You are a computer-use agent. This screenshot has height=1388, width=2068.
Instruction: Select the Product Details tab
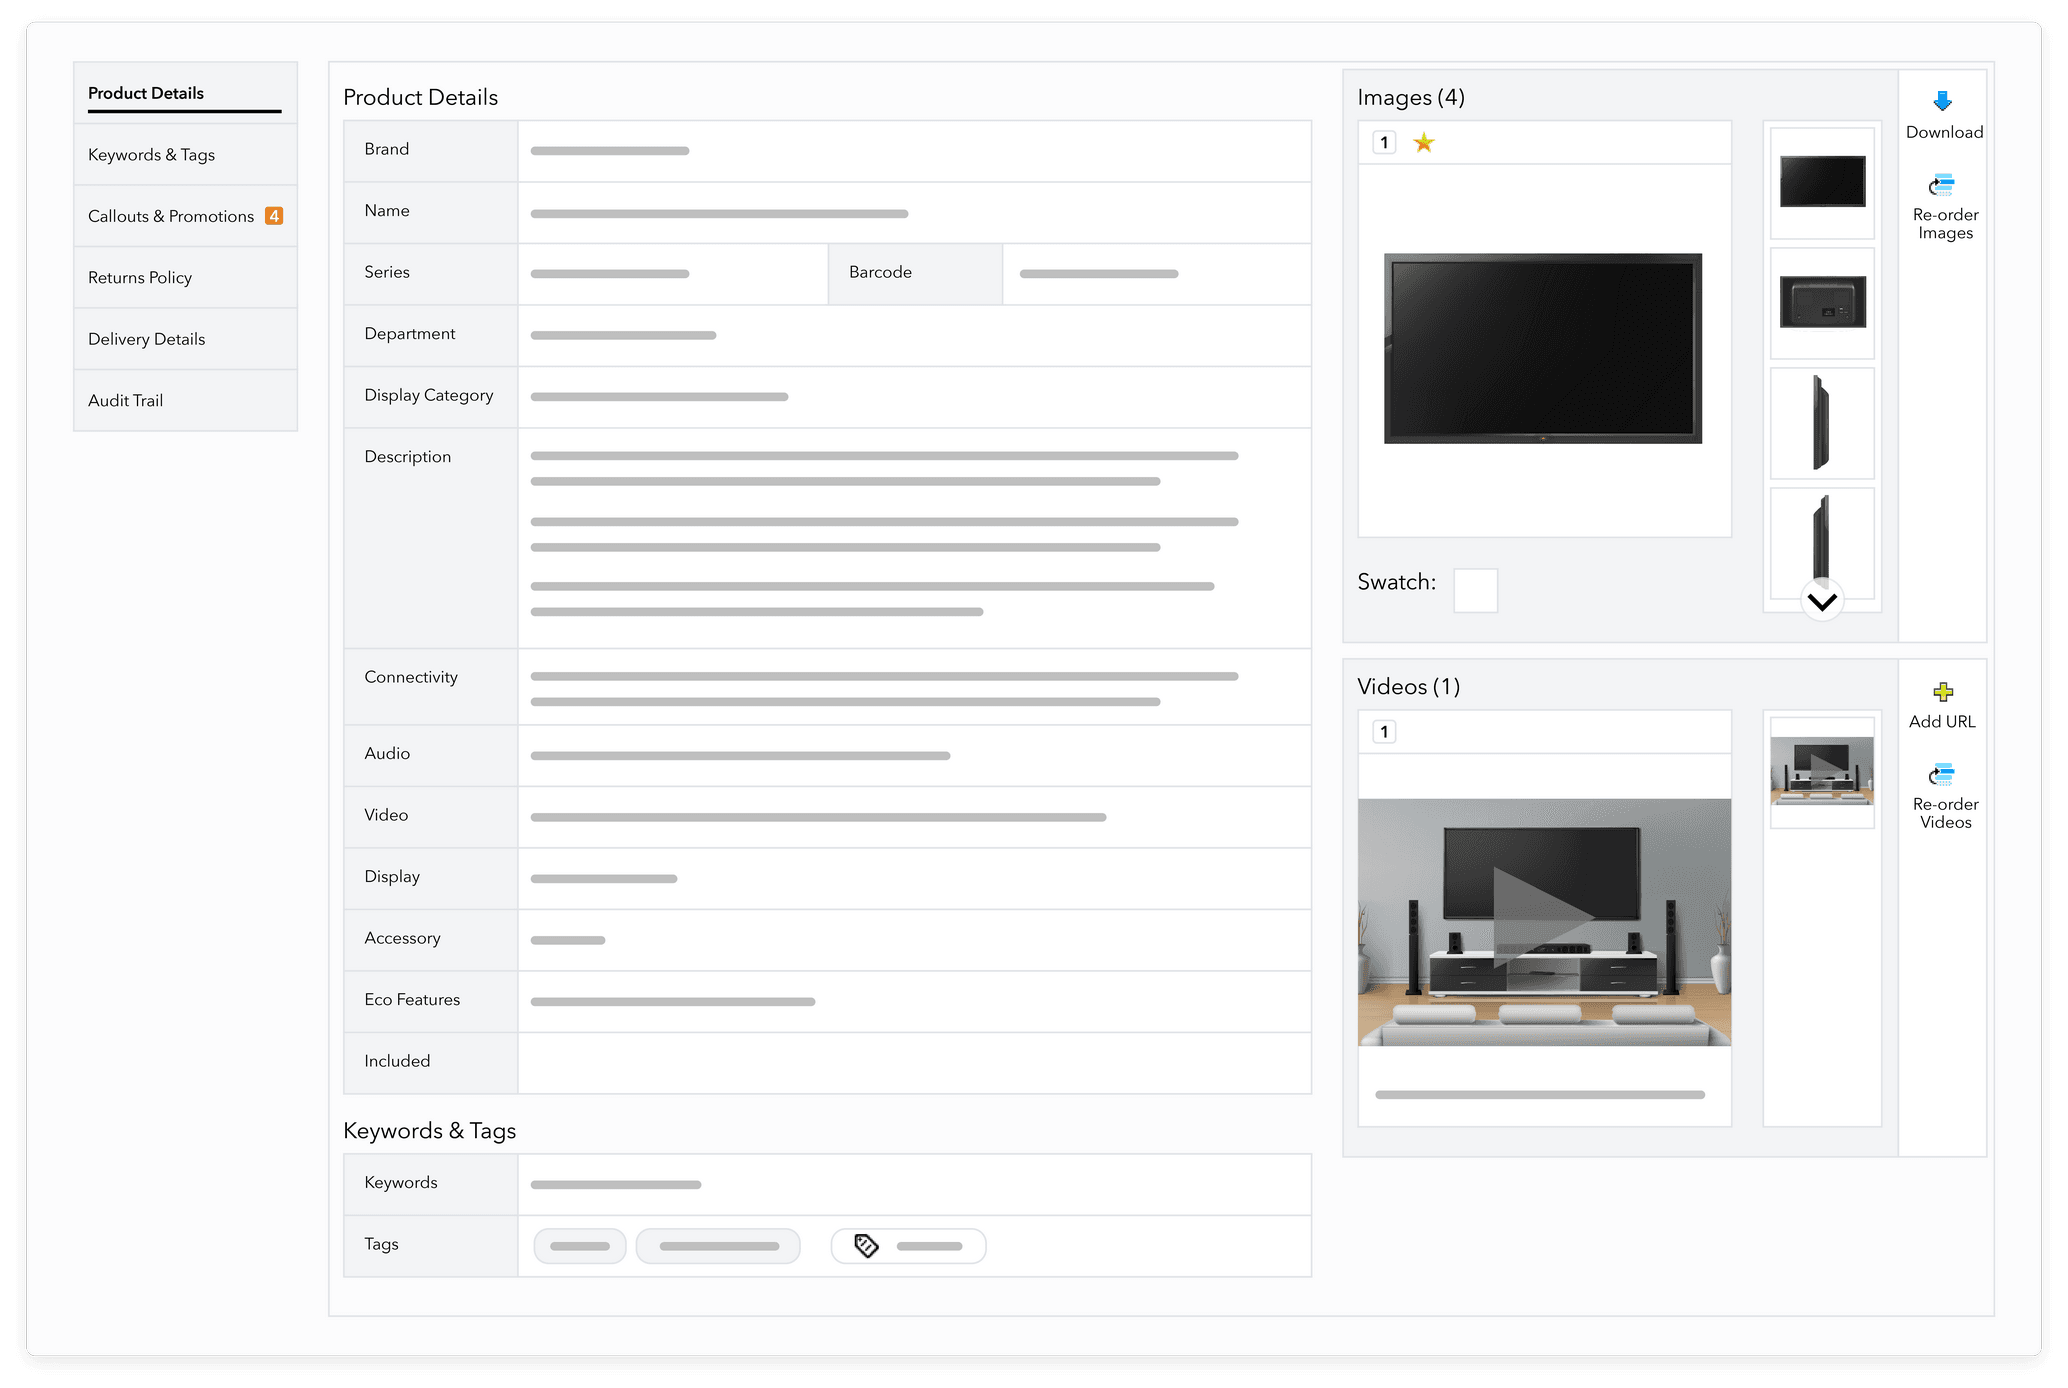145,93
